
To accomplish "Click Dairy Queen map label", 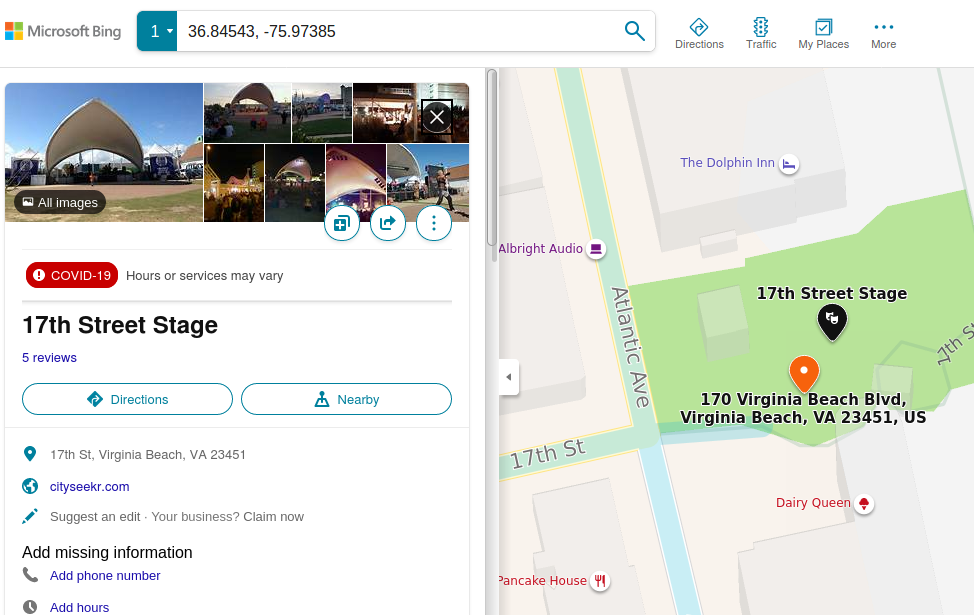I will click(x=813, y=503).
